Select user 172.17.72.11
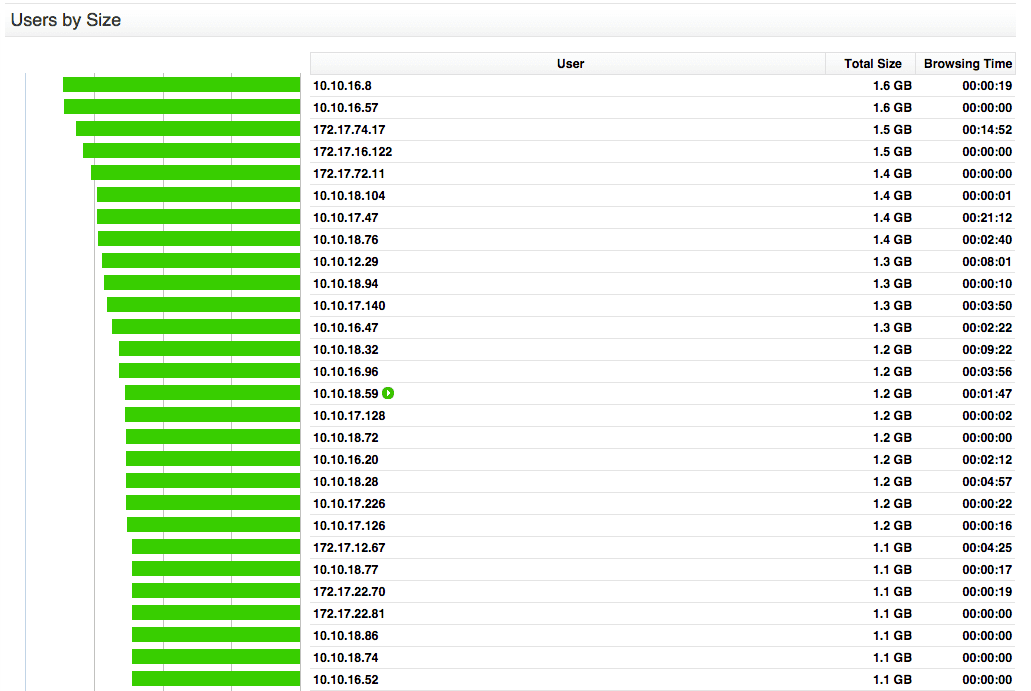The height and width of the screenshot is (691, 1031). pyautogui.click(x=348, y=174)
